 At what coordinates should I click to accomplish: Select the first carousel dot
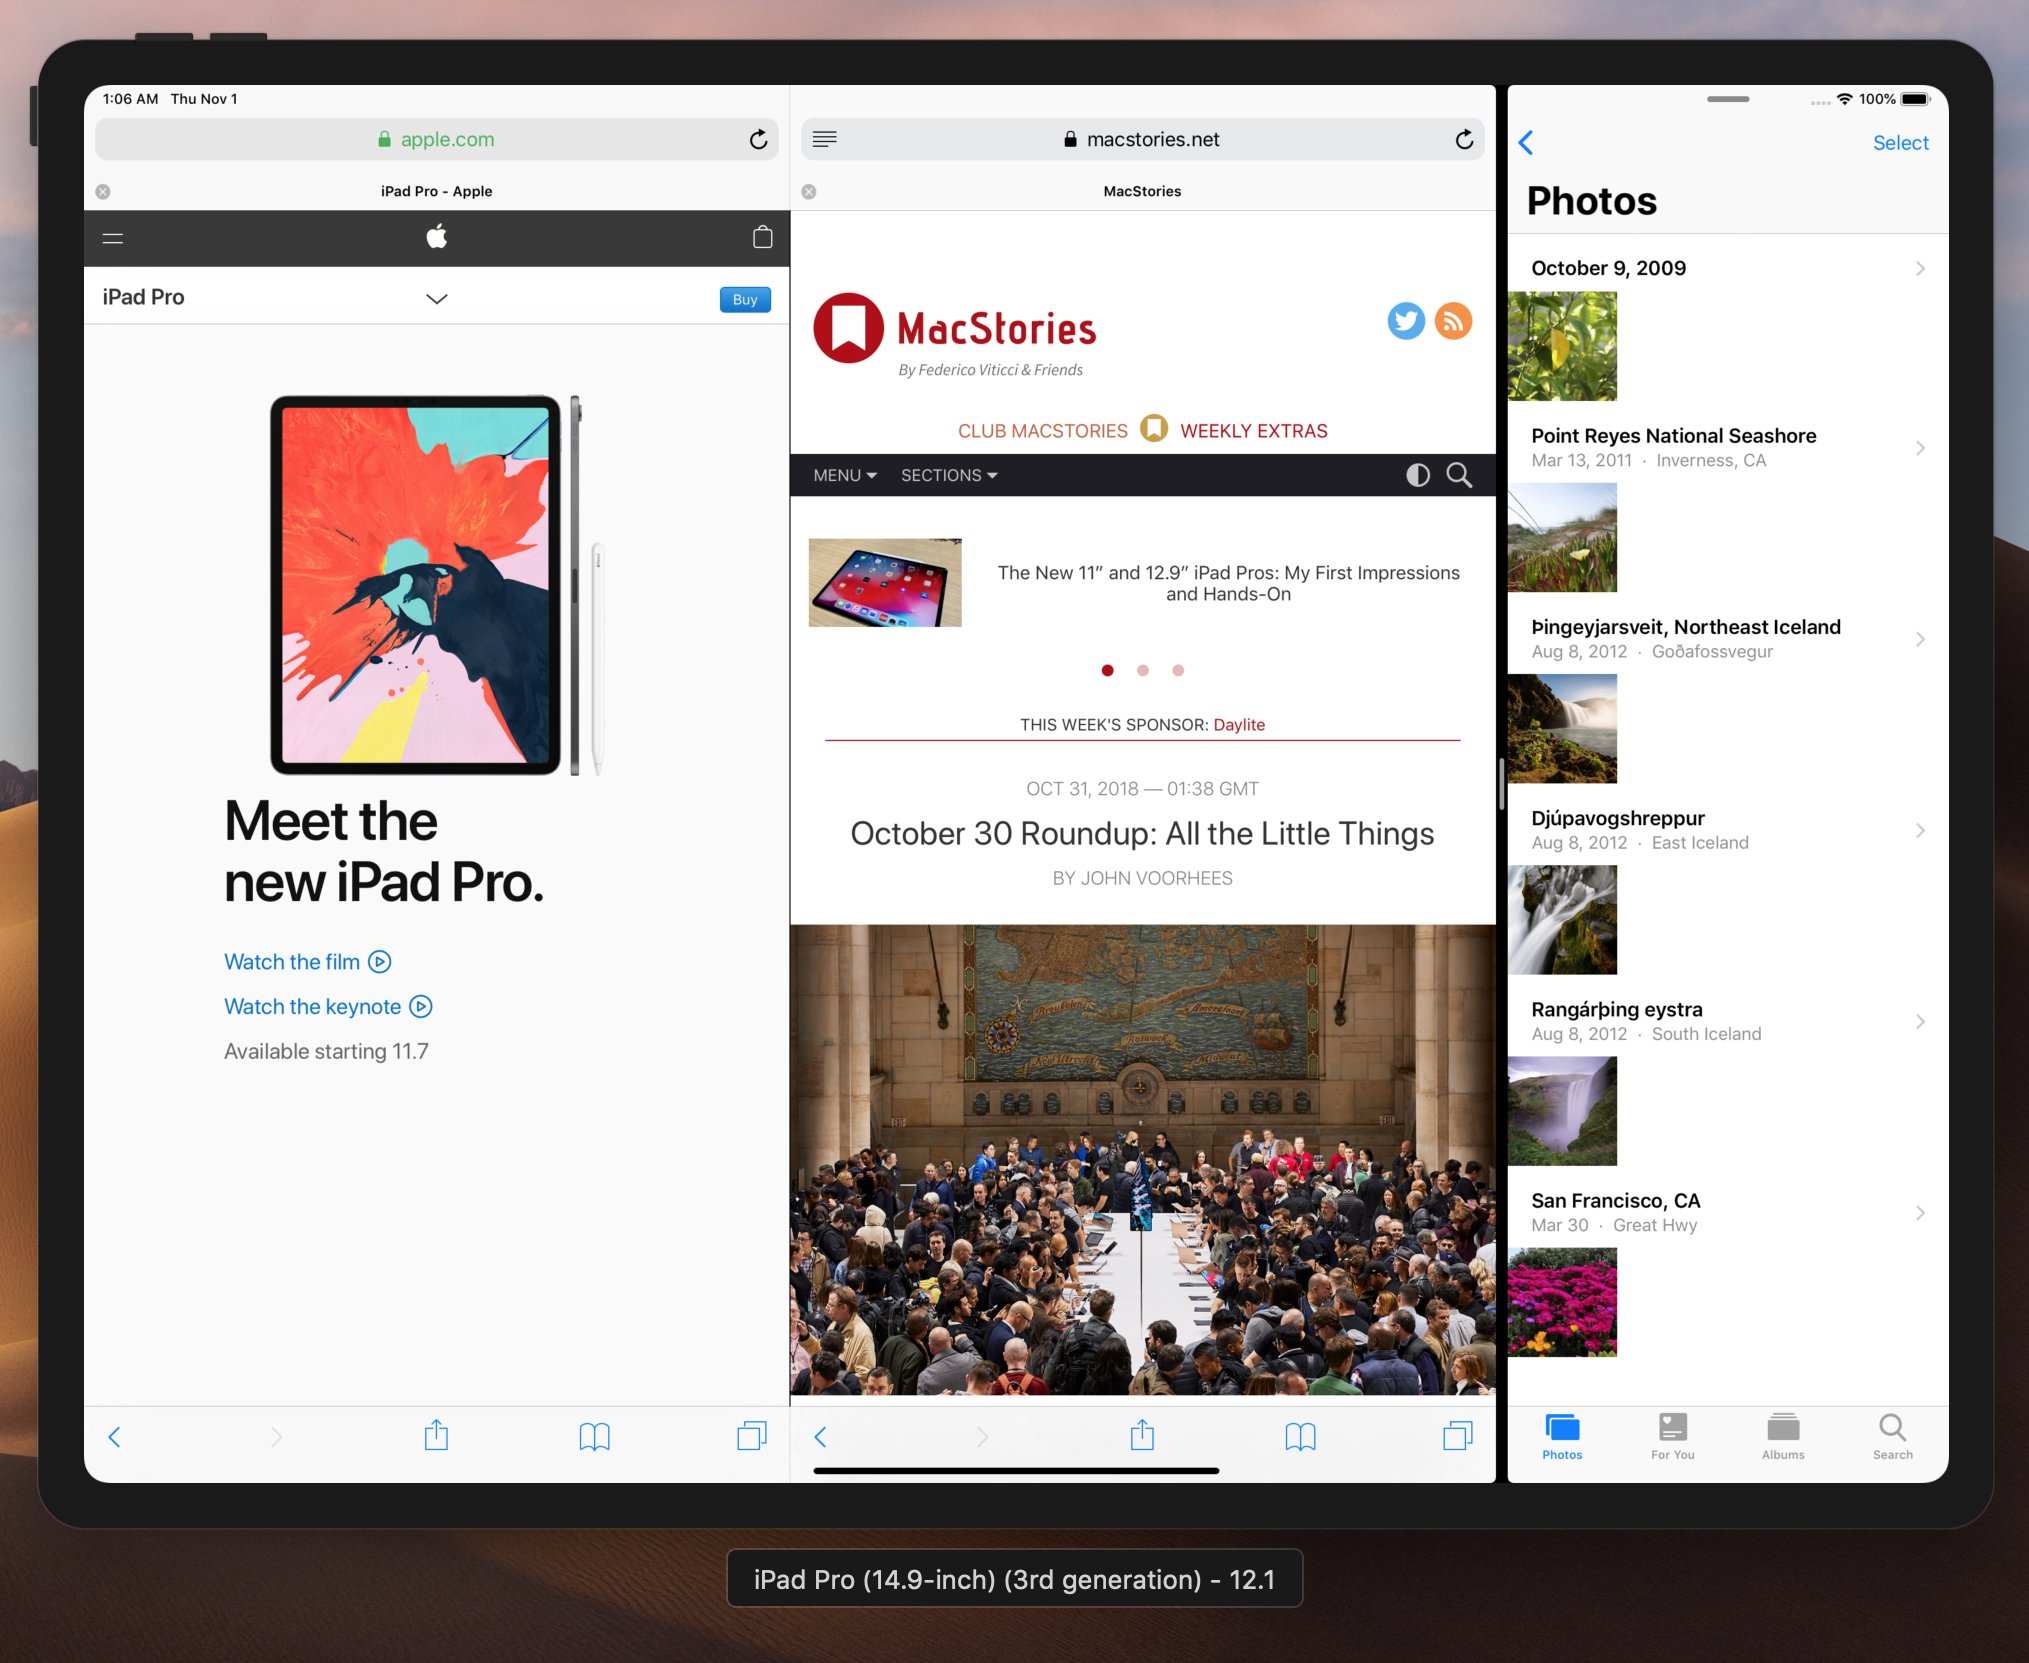(x=1107, y=670)
